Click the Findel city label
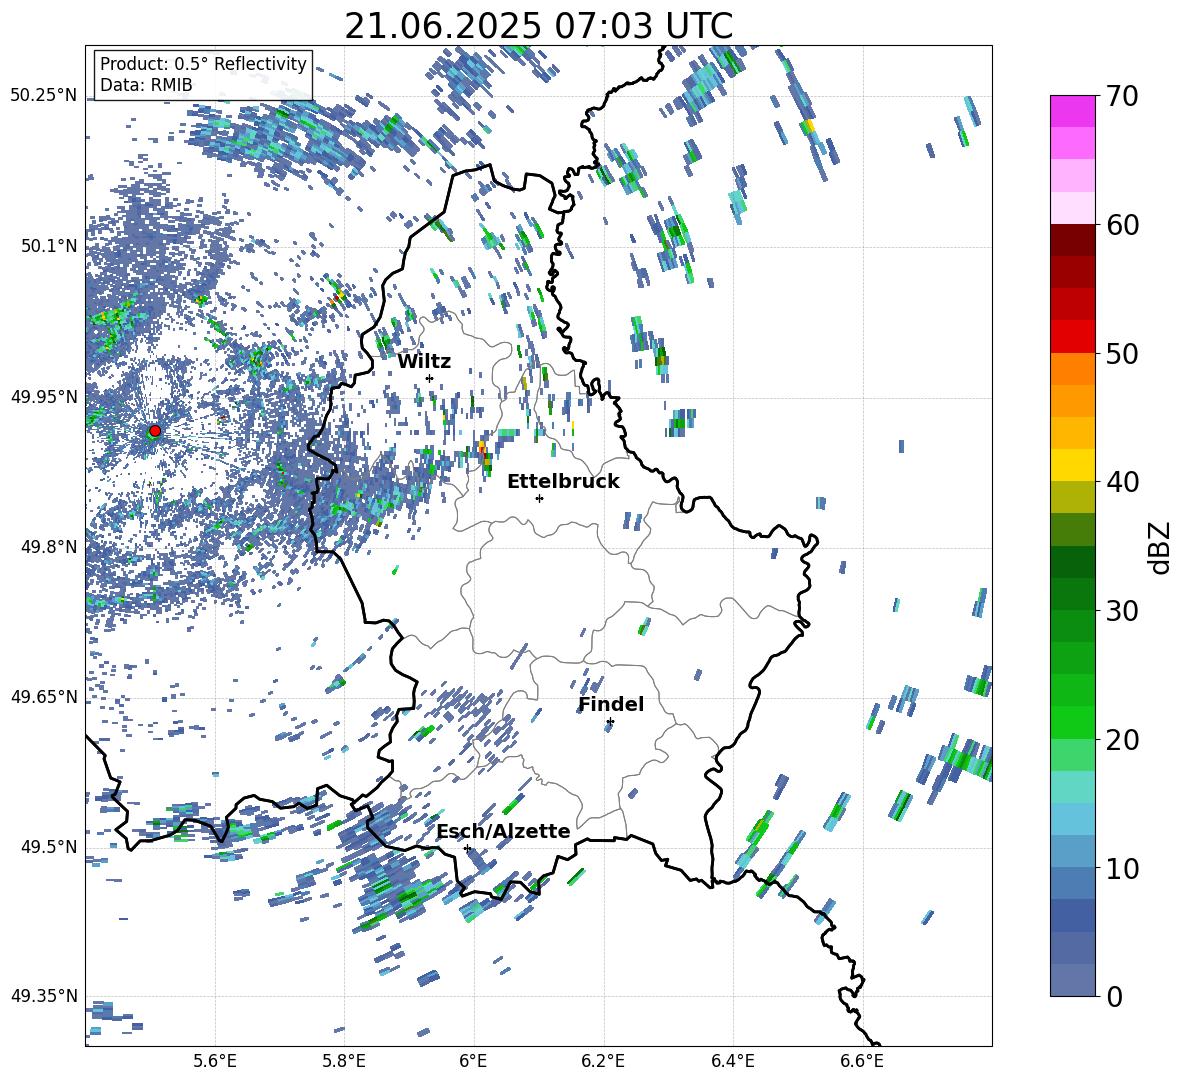Screen dimensions: 1184x1081 (611, 704)
